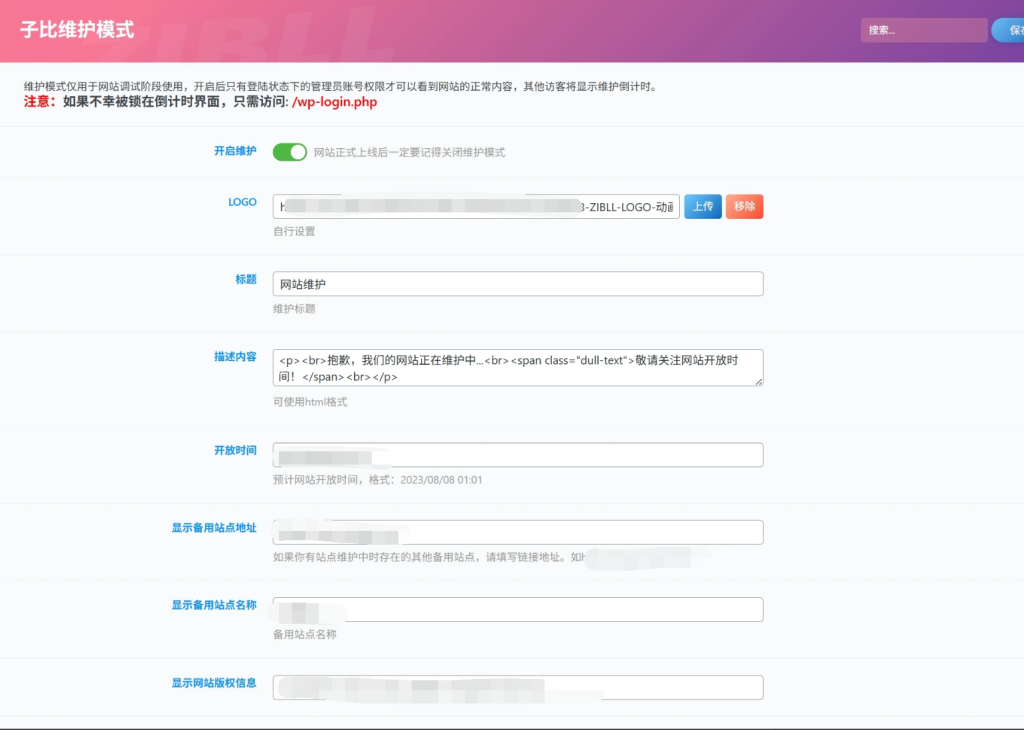The image size is (1024, 730).
Task: Click the 开放时间 input field
Action: 518,454
